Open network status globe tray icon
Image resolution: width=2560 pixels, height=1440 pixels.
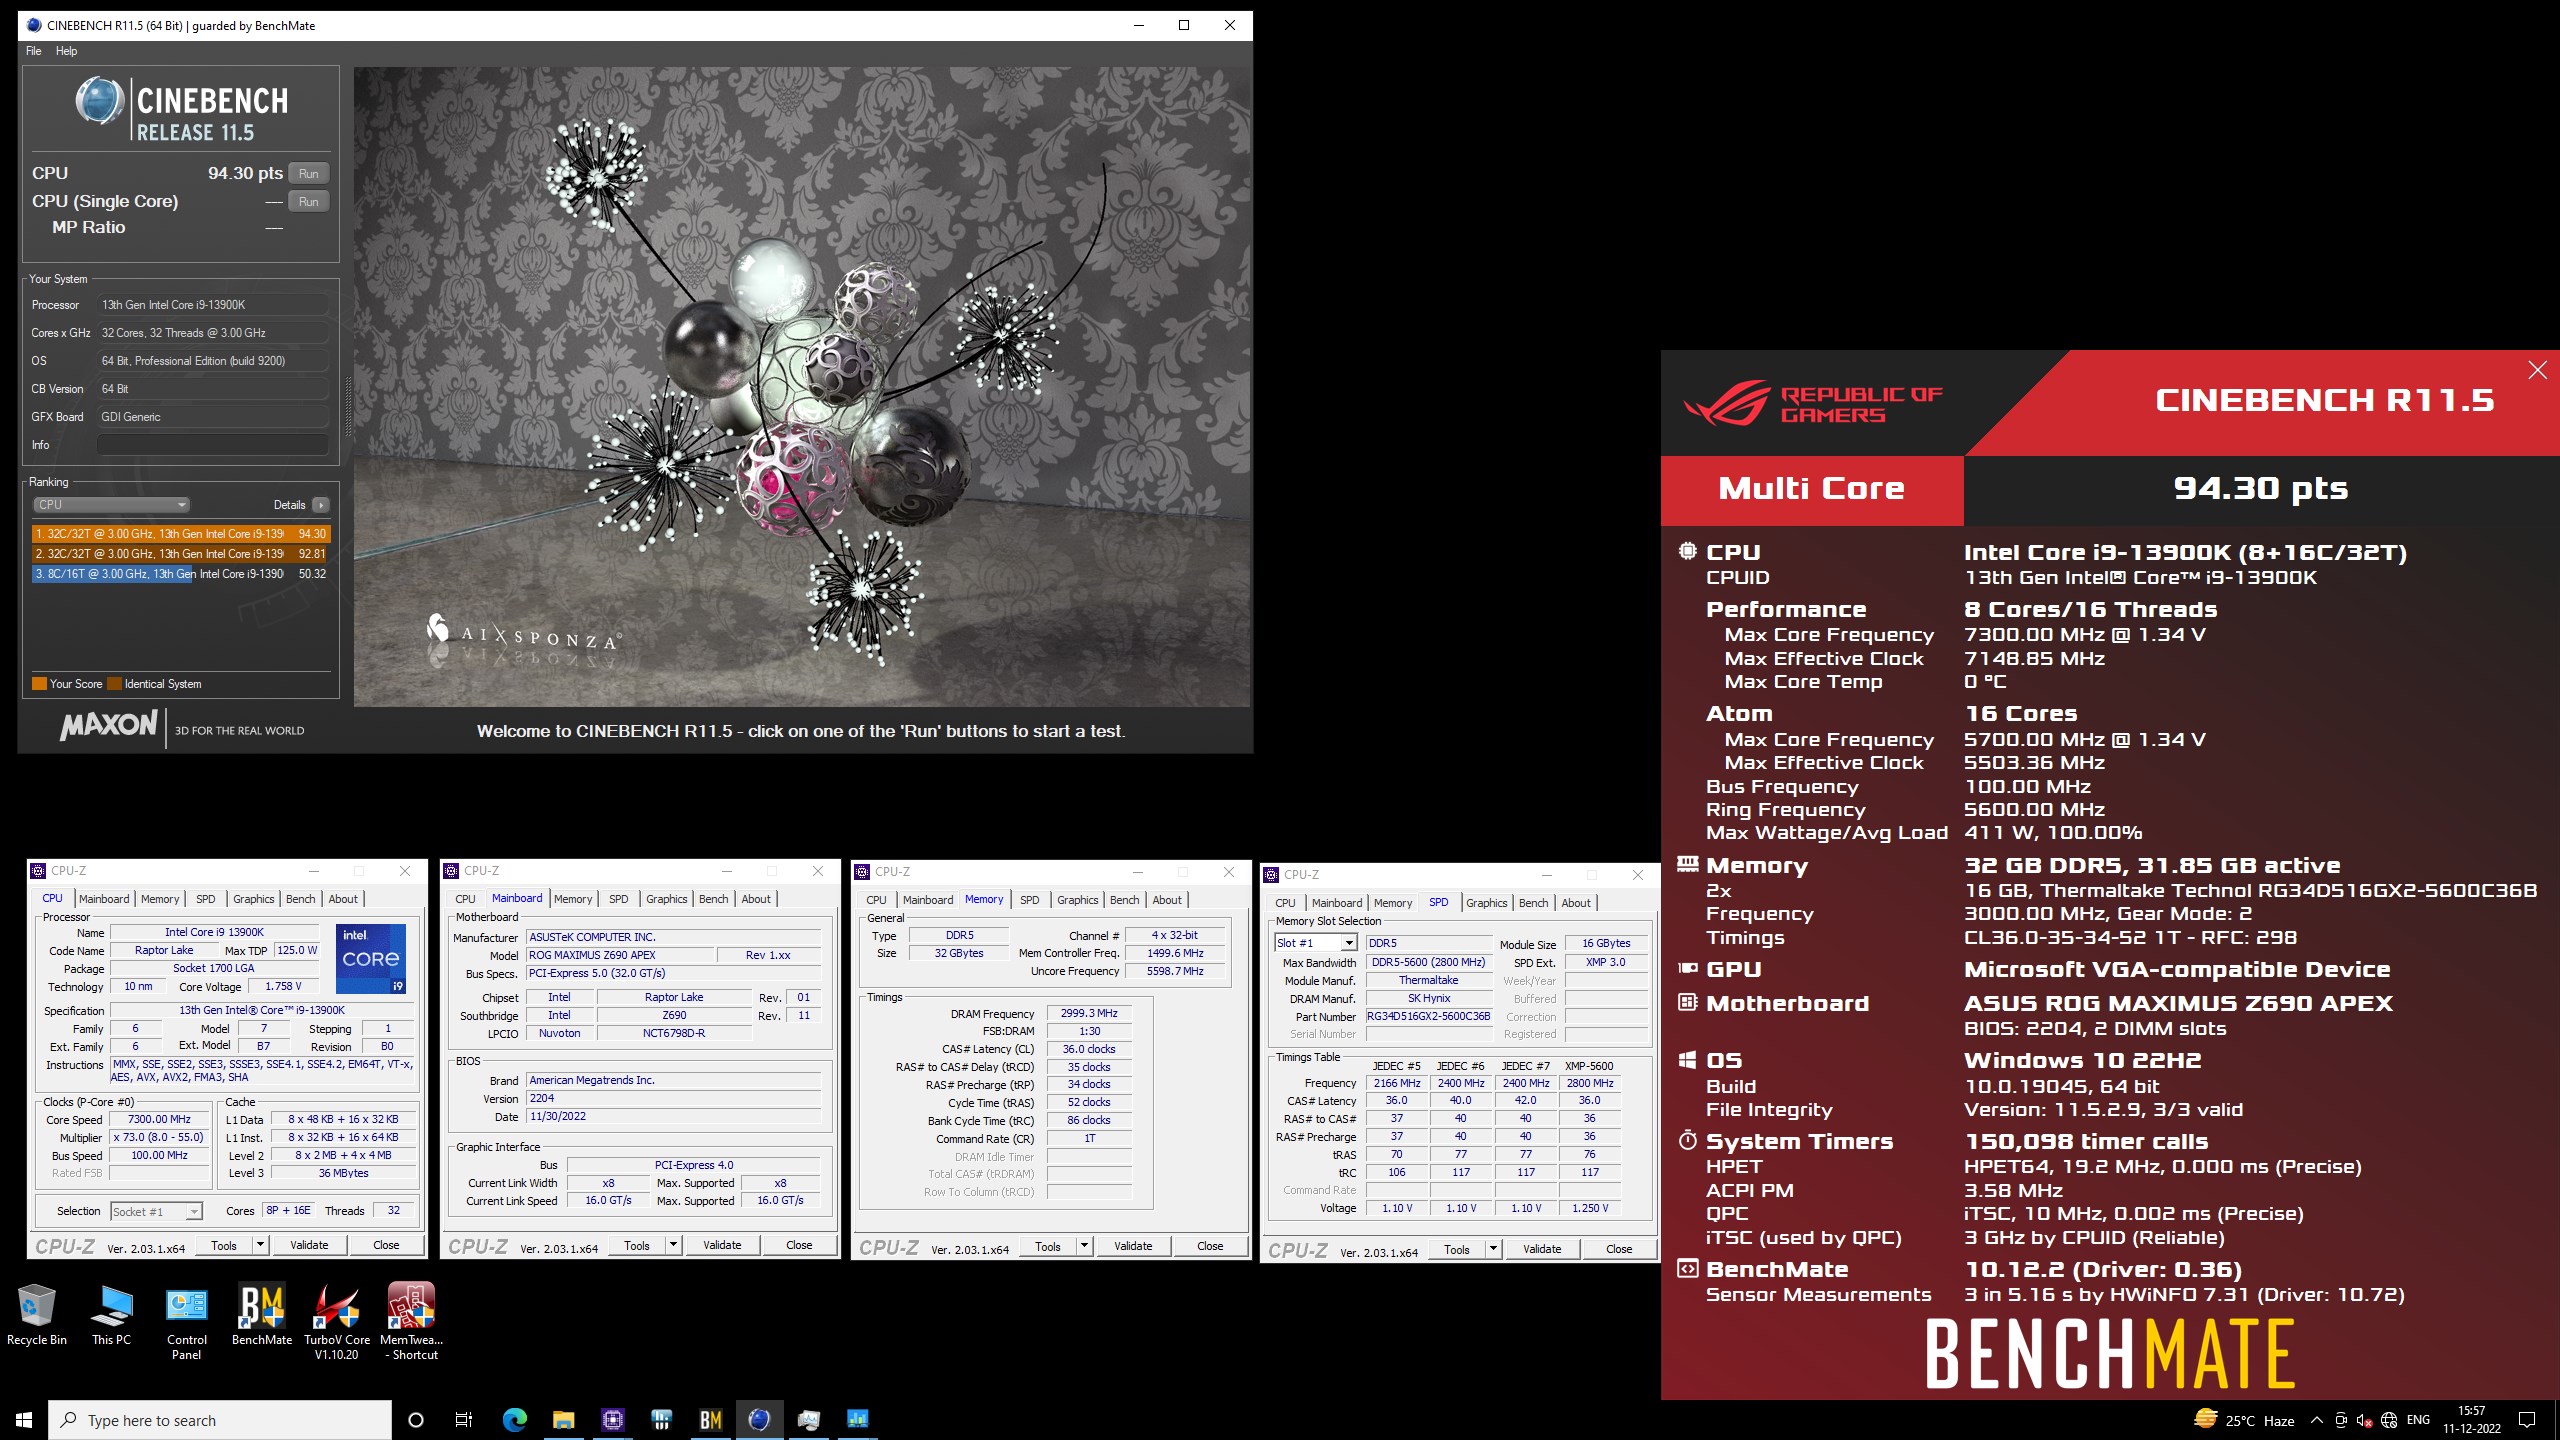(x=2390, y=1421)
